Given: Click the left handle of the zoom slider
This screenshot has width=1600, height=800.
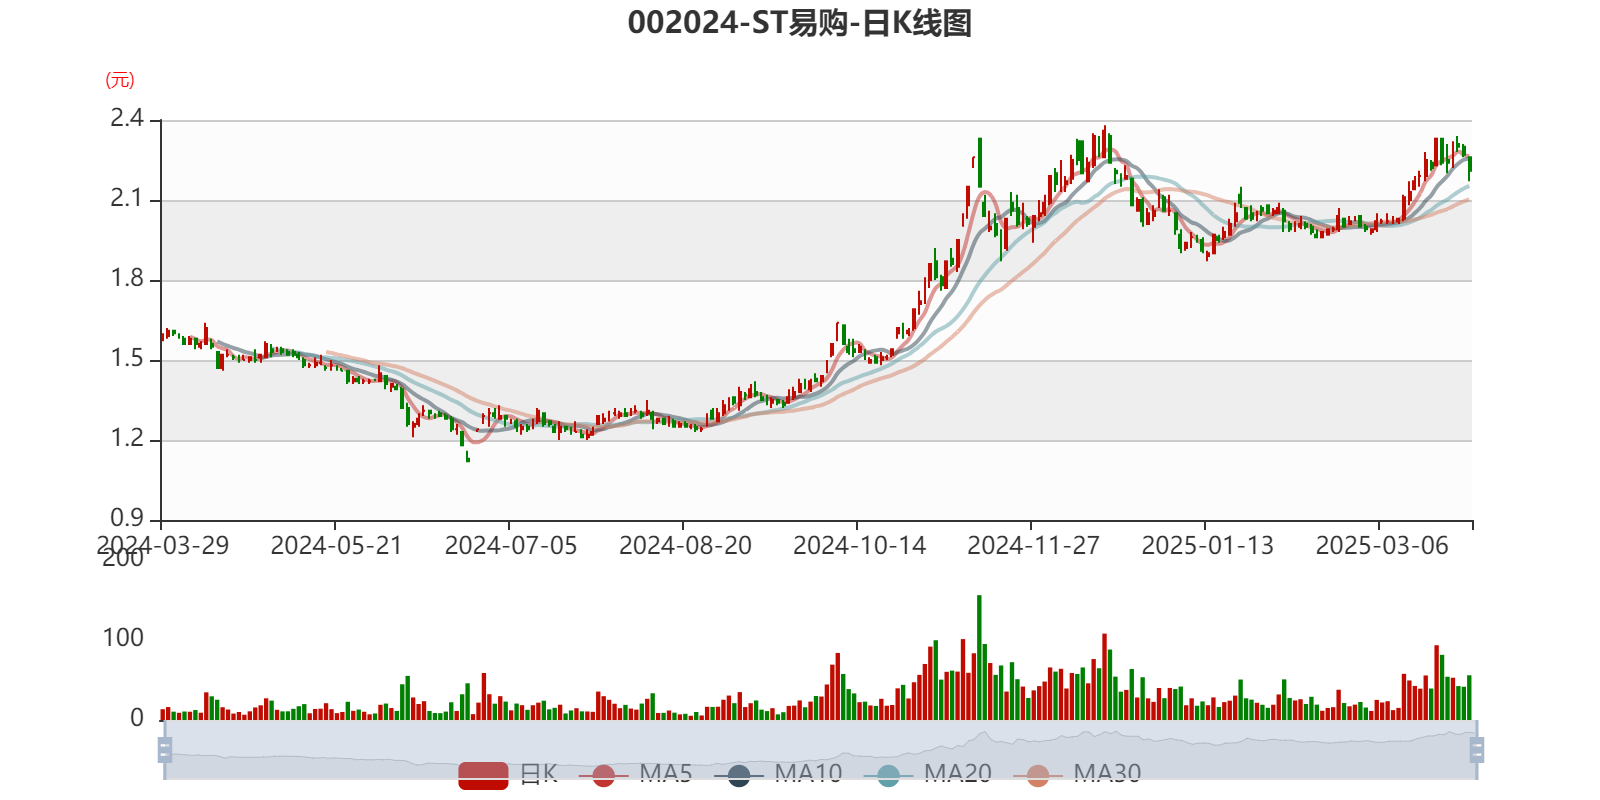Looking at the screenshot, I should coord(165,750).
